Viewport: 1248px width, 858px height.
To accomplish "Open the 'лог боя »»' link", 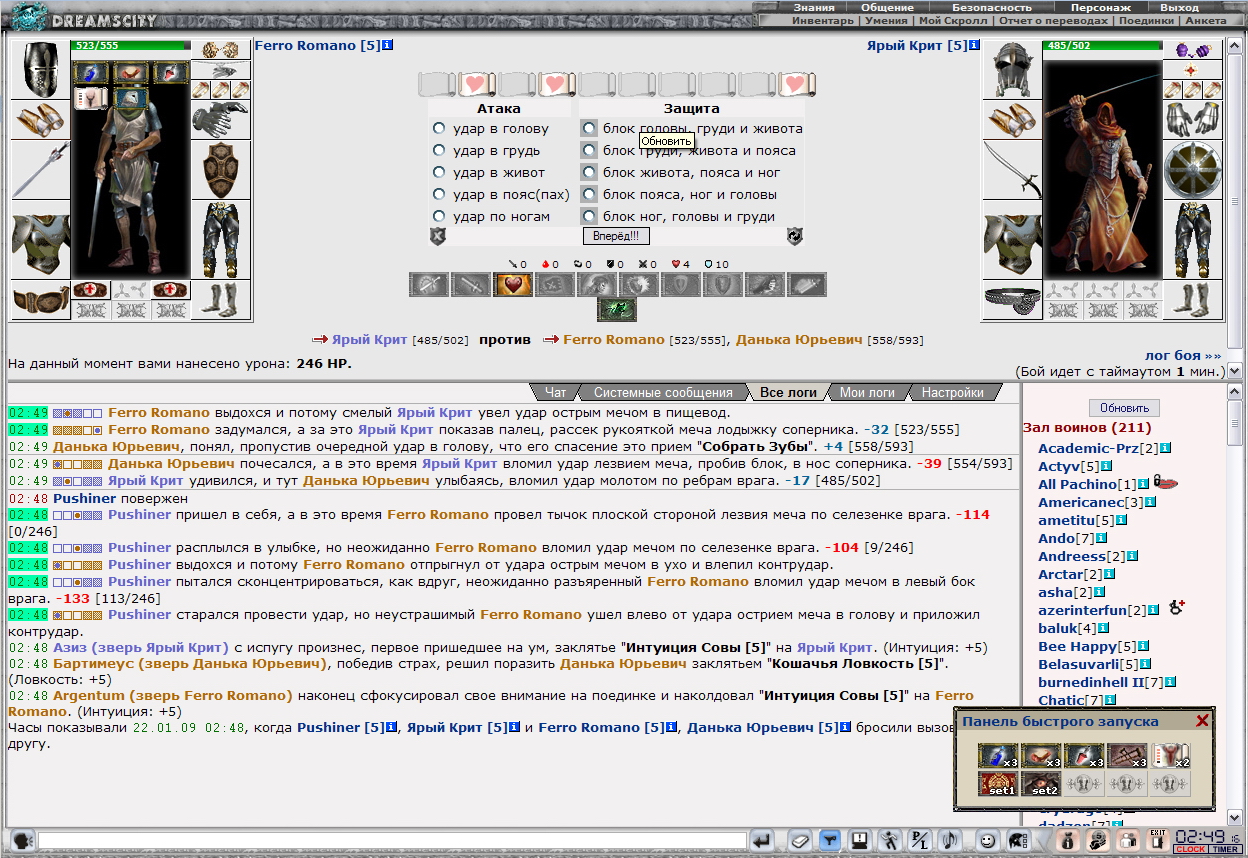I will (1183, 355).
